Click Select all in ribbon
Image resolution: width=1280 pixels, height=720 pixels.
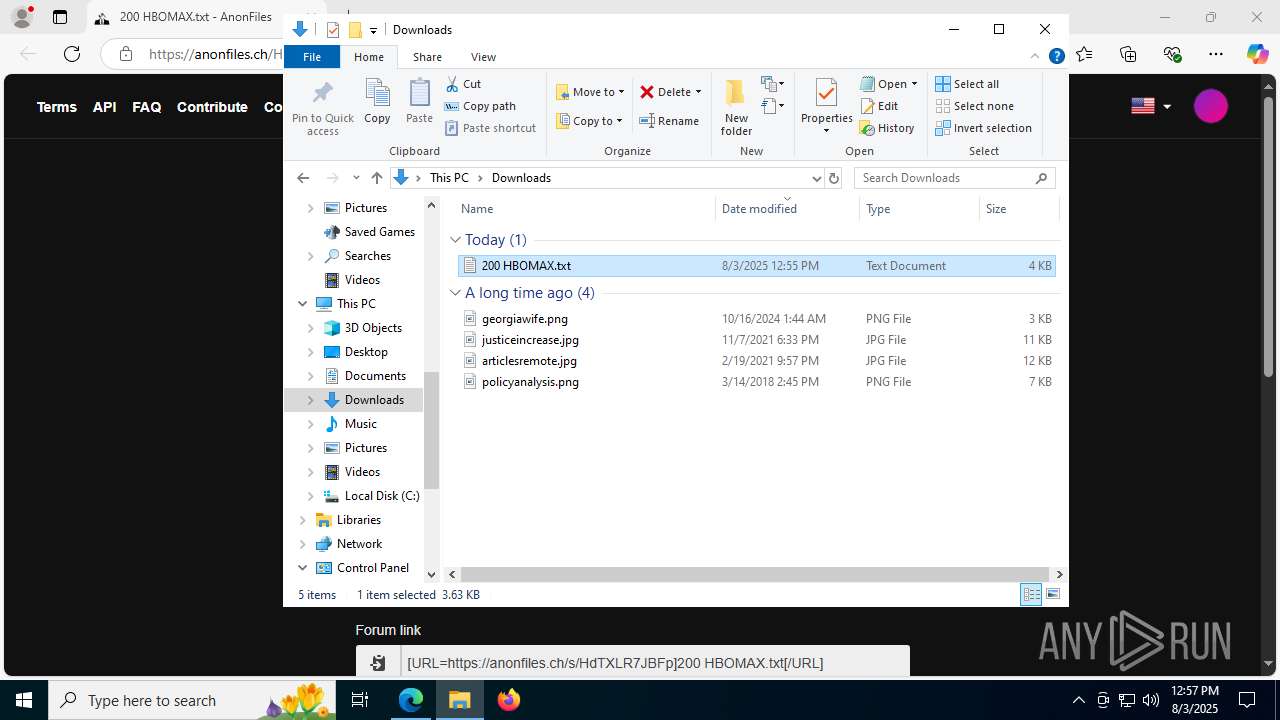[967, 84]
